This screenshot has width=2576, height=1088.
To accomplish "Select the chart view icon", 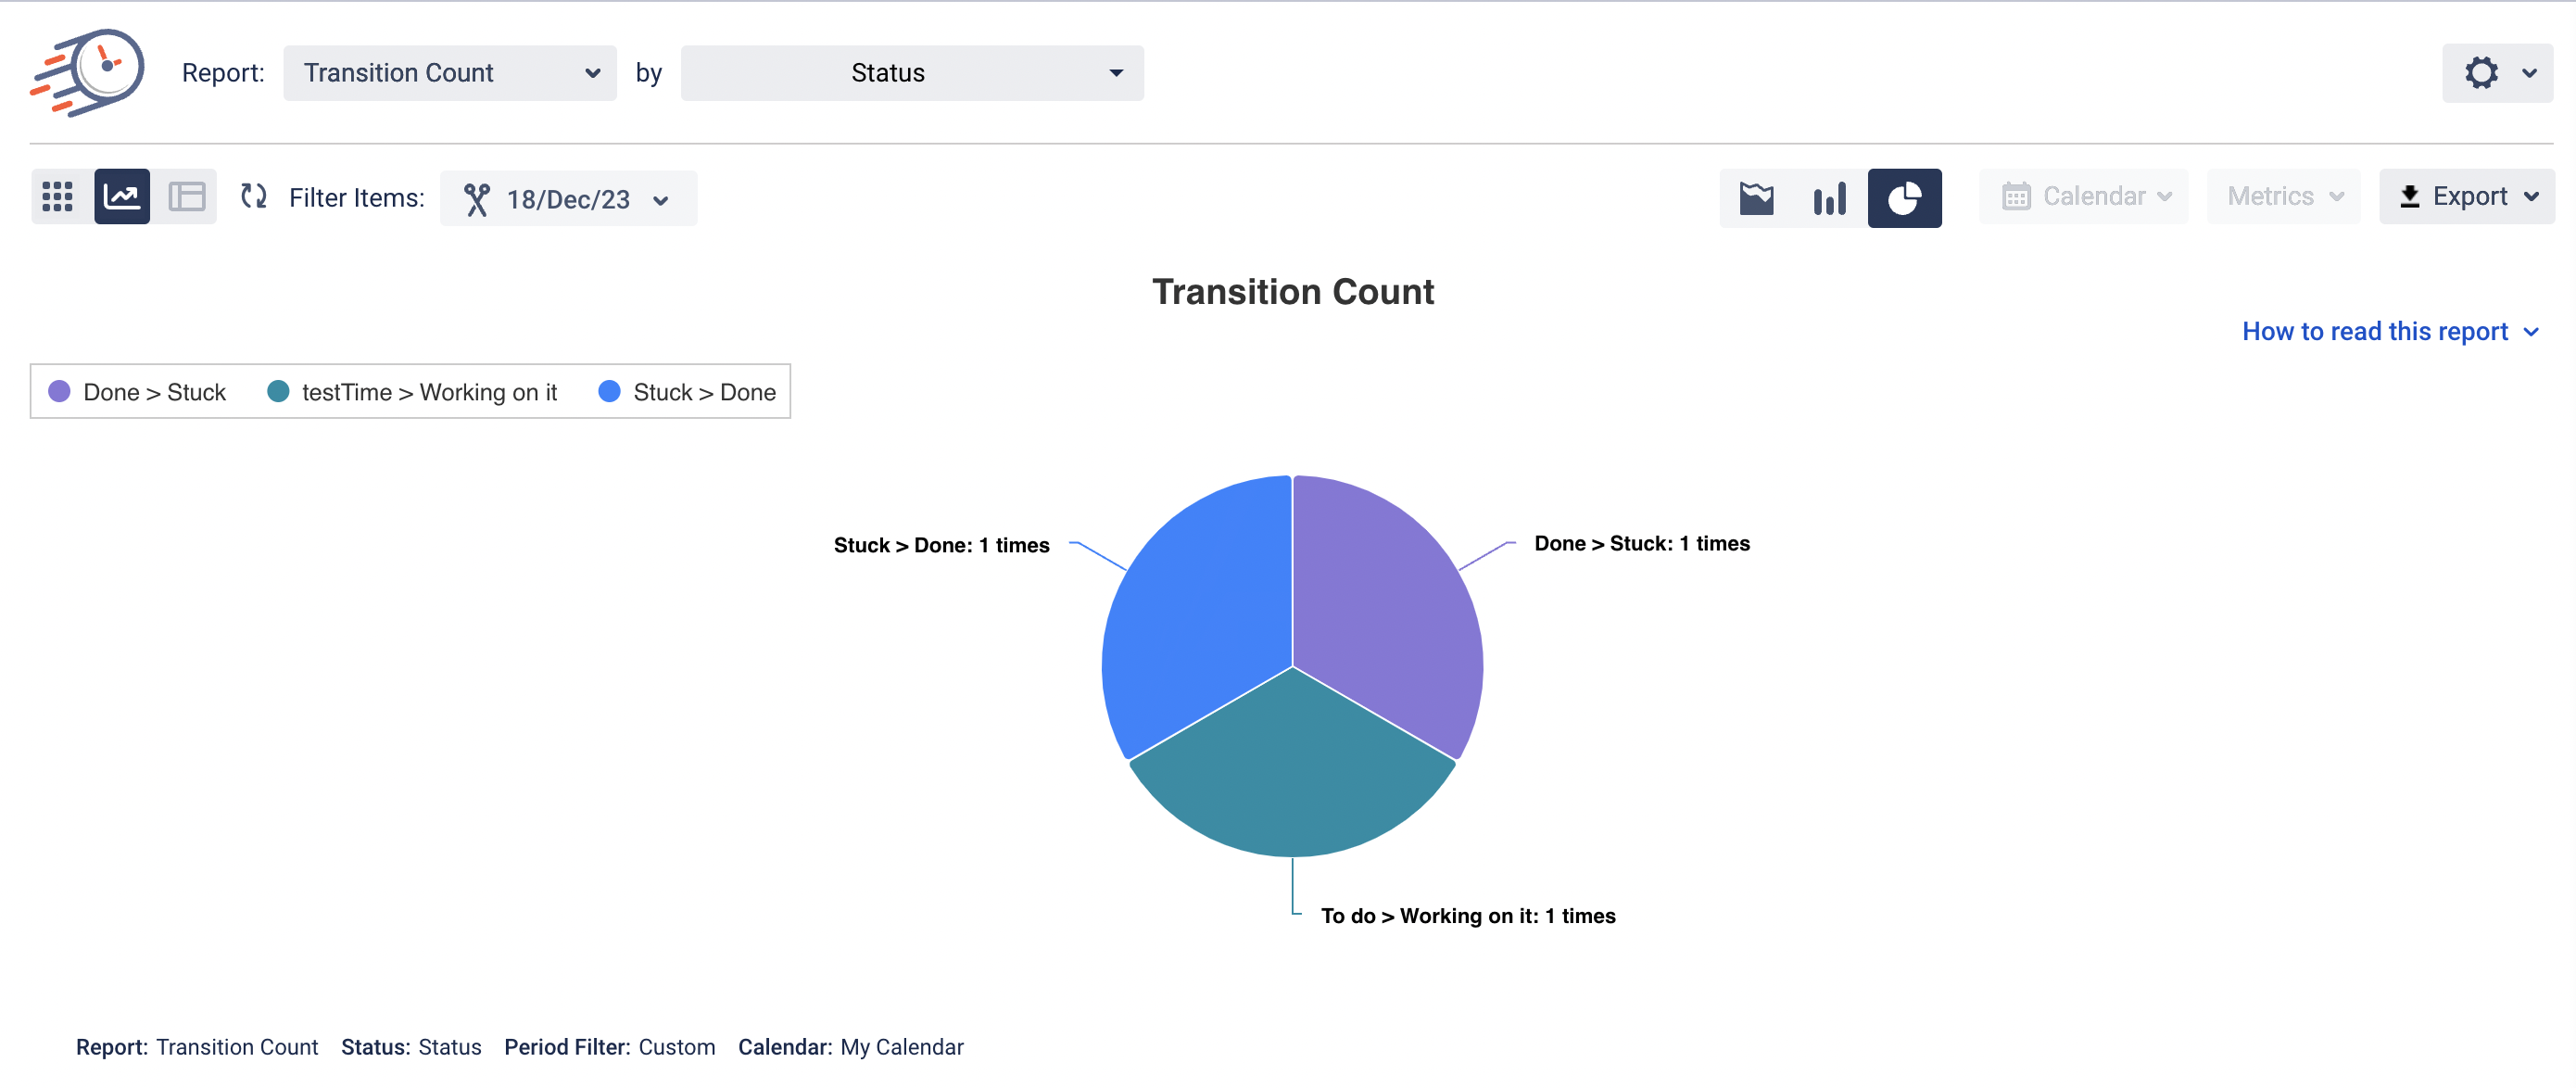I will tap(122, 197).
